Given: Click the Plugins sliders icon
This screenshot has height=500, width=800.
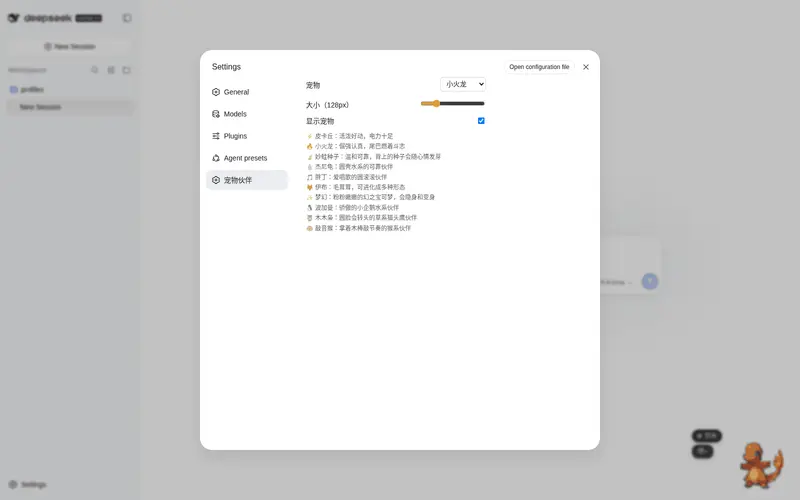Looking at the screenshot, I should tap(216, 136).
